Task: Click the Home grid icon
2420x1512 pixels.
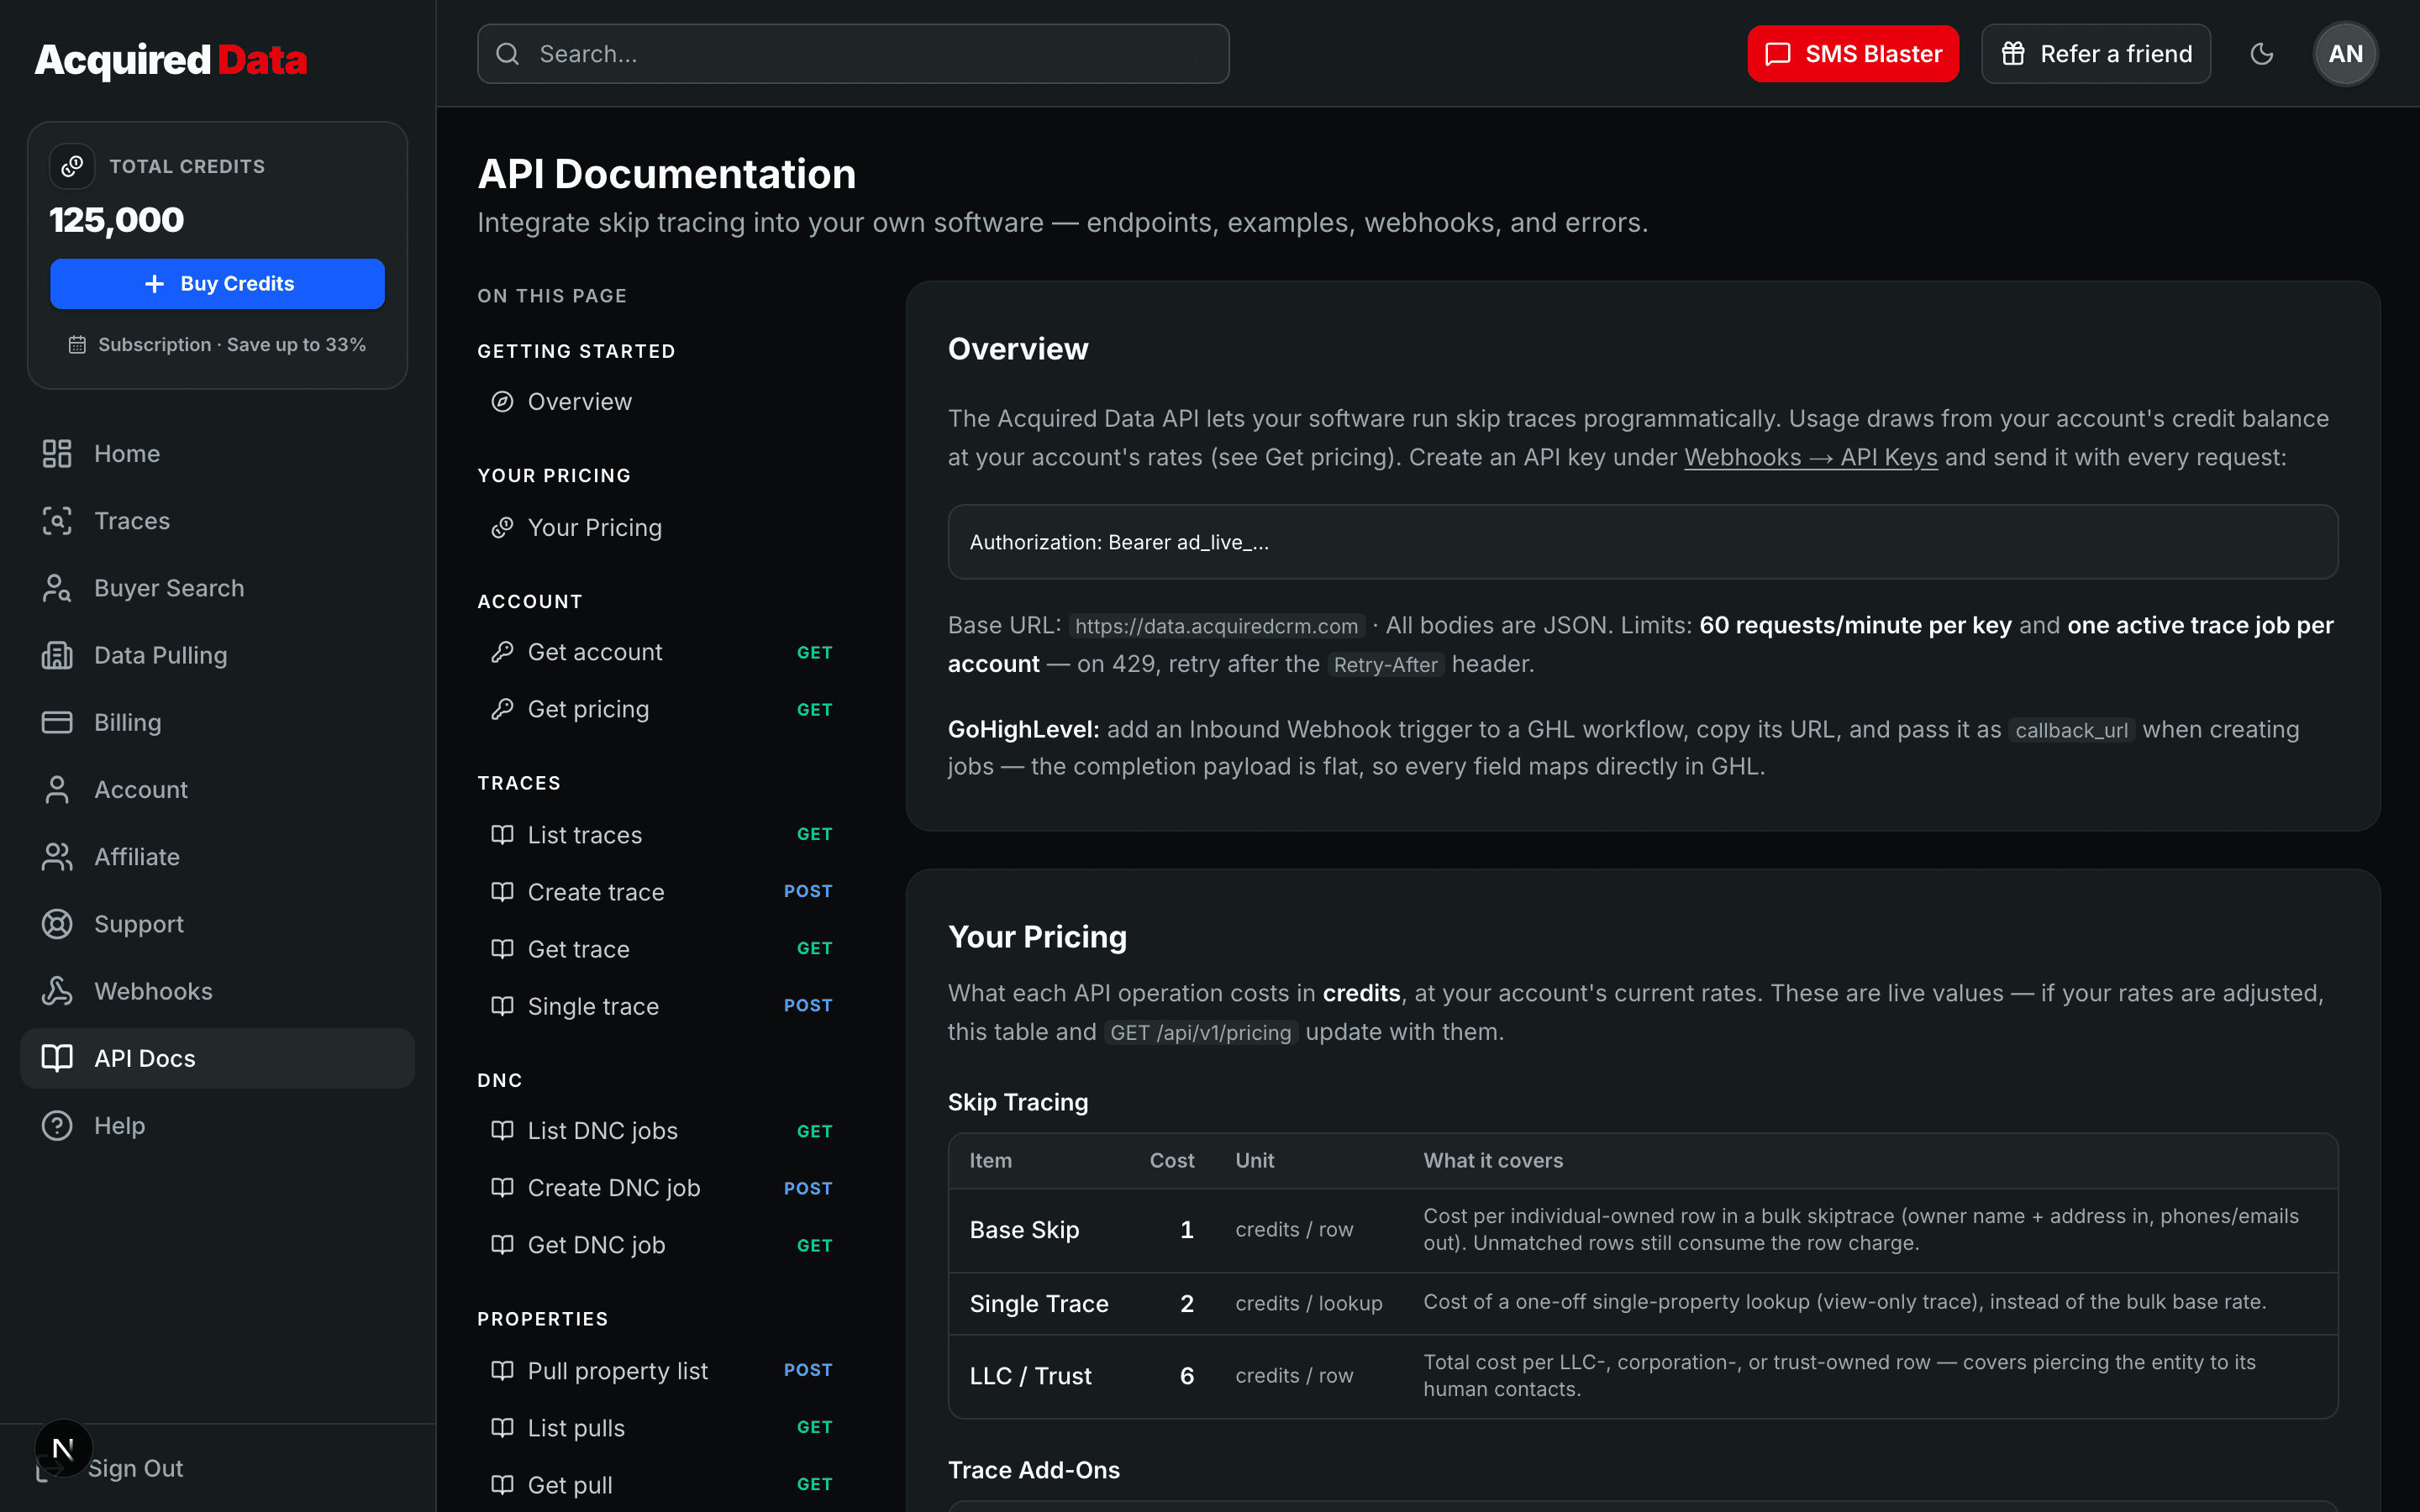Action: coord(57,454)
